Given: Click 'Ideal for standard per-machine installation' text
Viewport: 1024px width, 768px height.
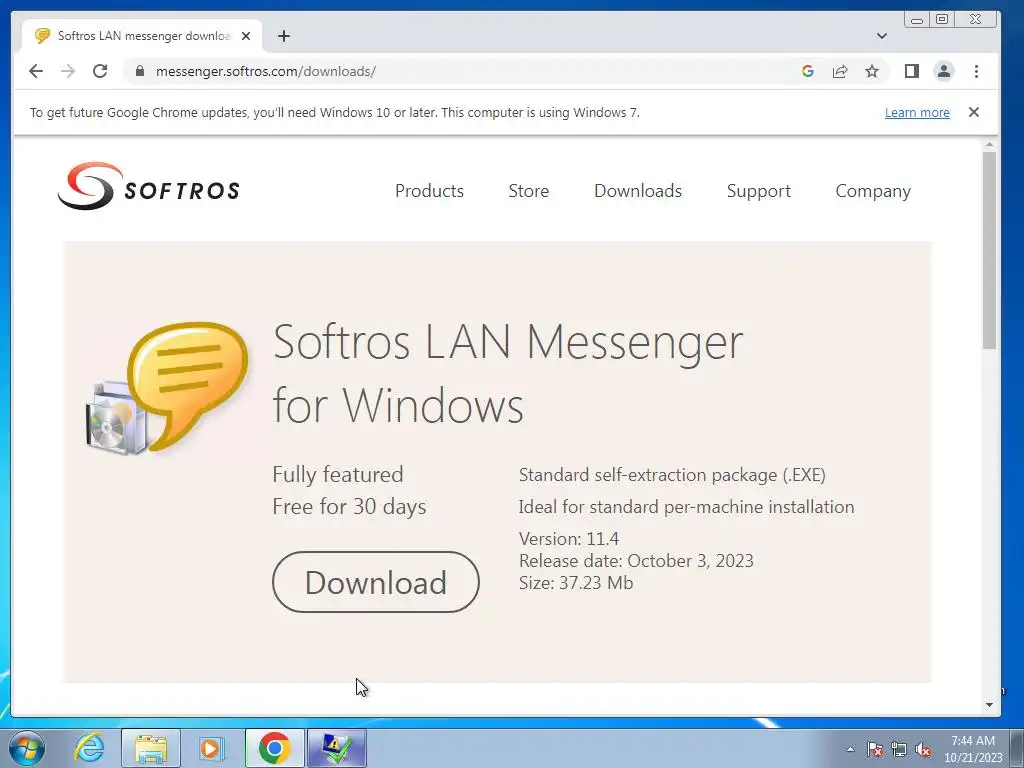Looking at the screenshot, I should [686, 507].
